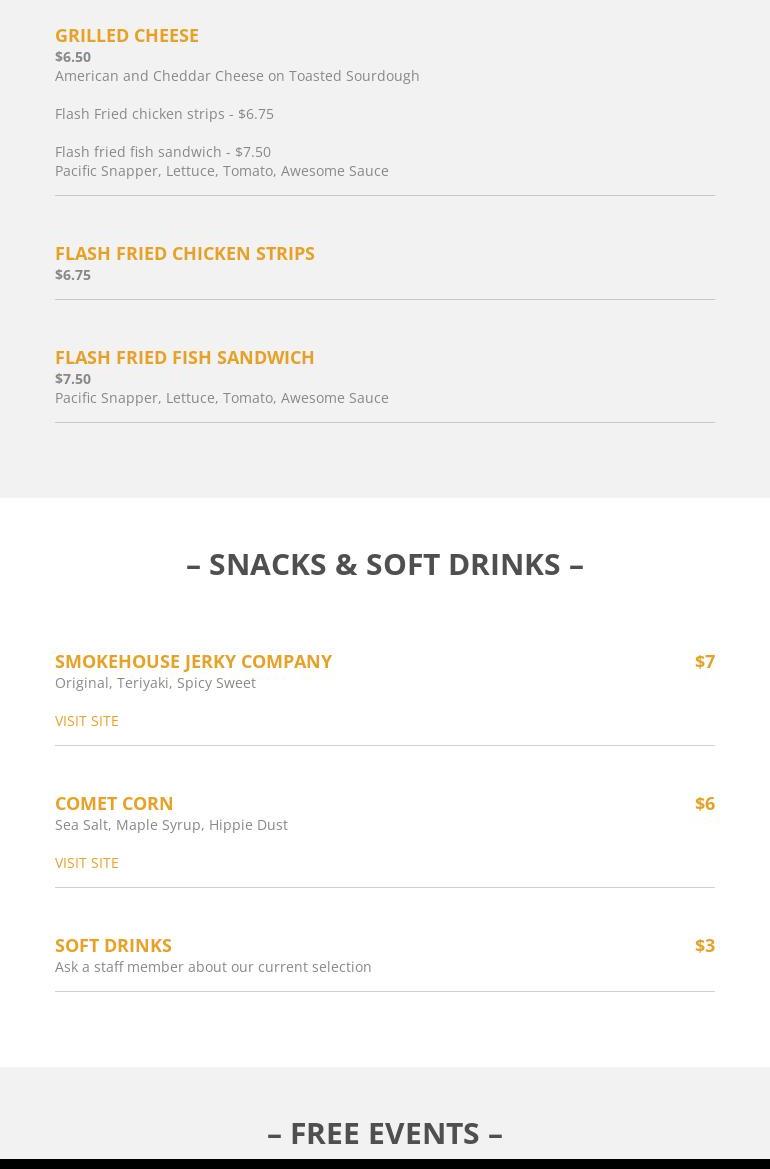Click the $3 price next to Soft Drinks
770x1169 pixels.
pos(704,945)
